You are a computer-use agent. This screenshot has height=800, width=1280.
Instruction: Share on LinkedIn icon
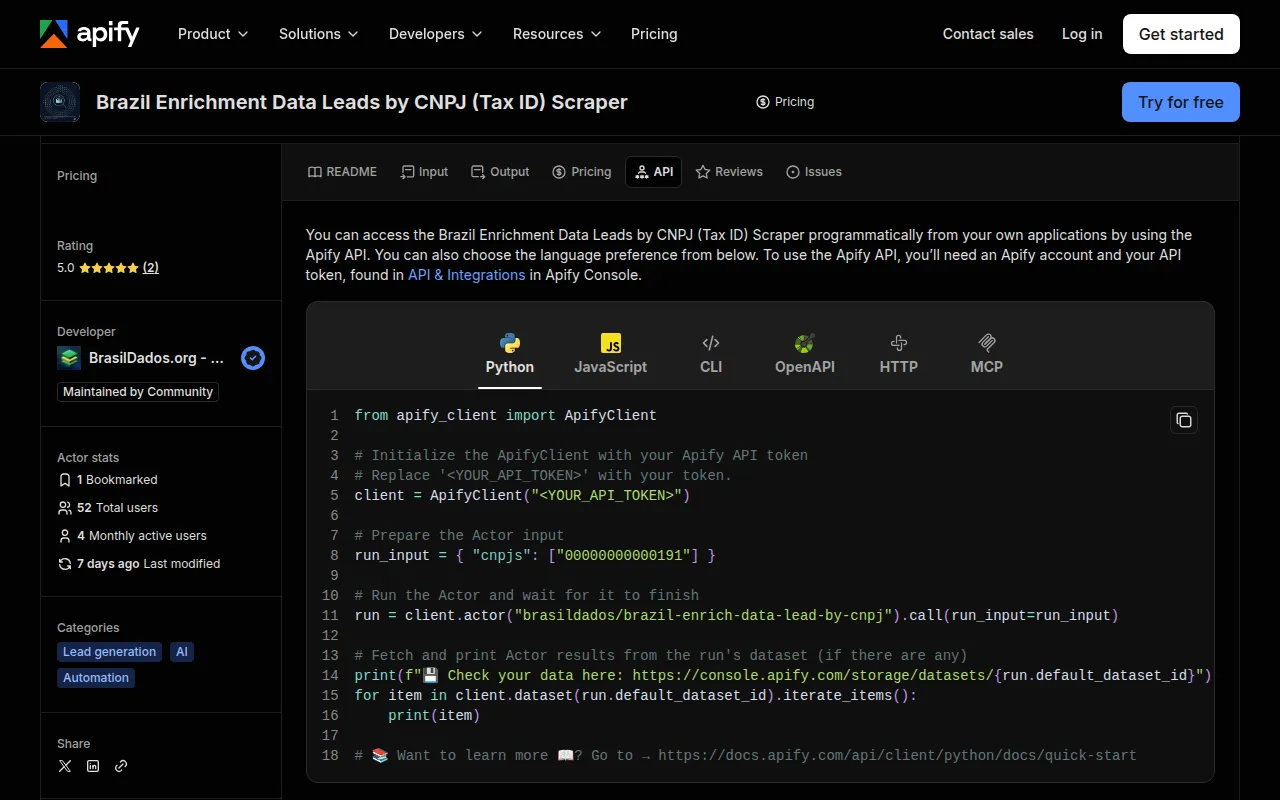93,766
